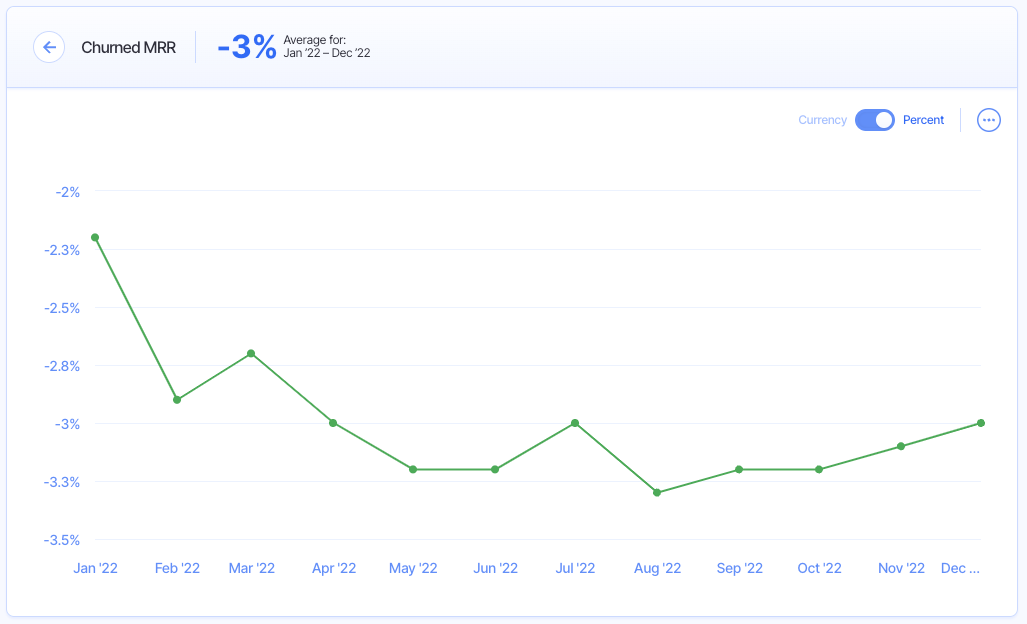Click the May '22 data point
The height and width of the screenshot is (624, 1027).
coord(413,469)
